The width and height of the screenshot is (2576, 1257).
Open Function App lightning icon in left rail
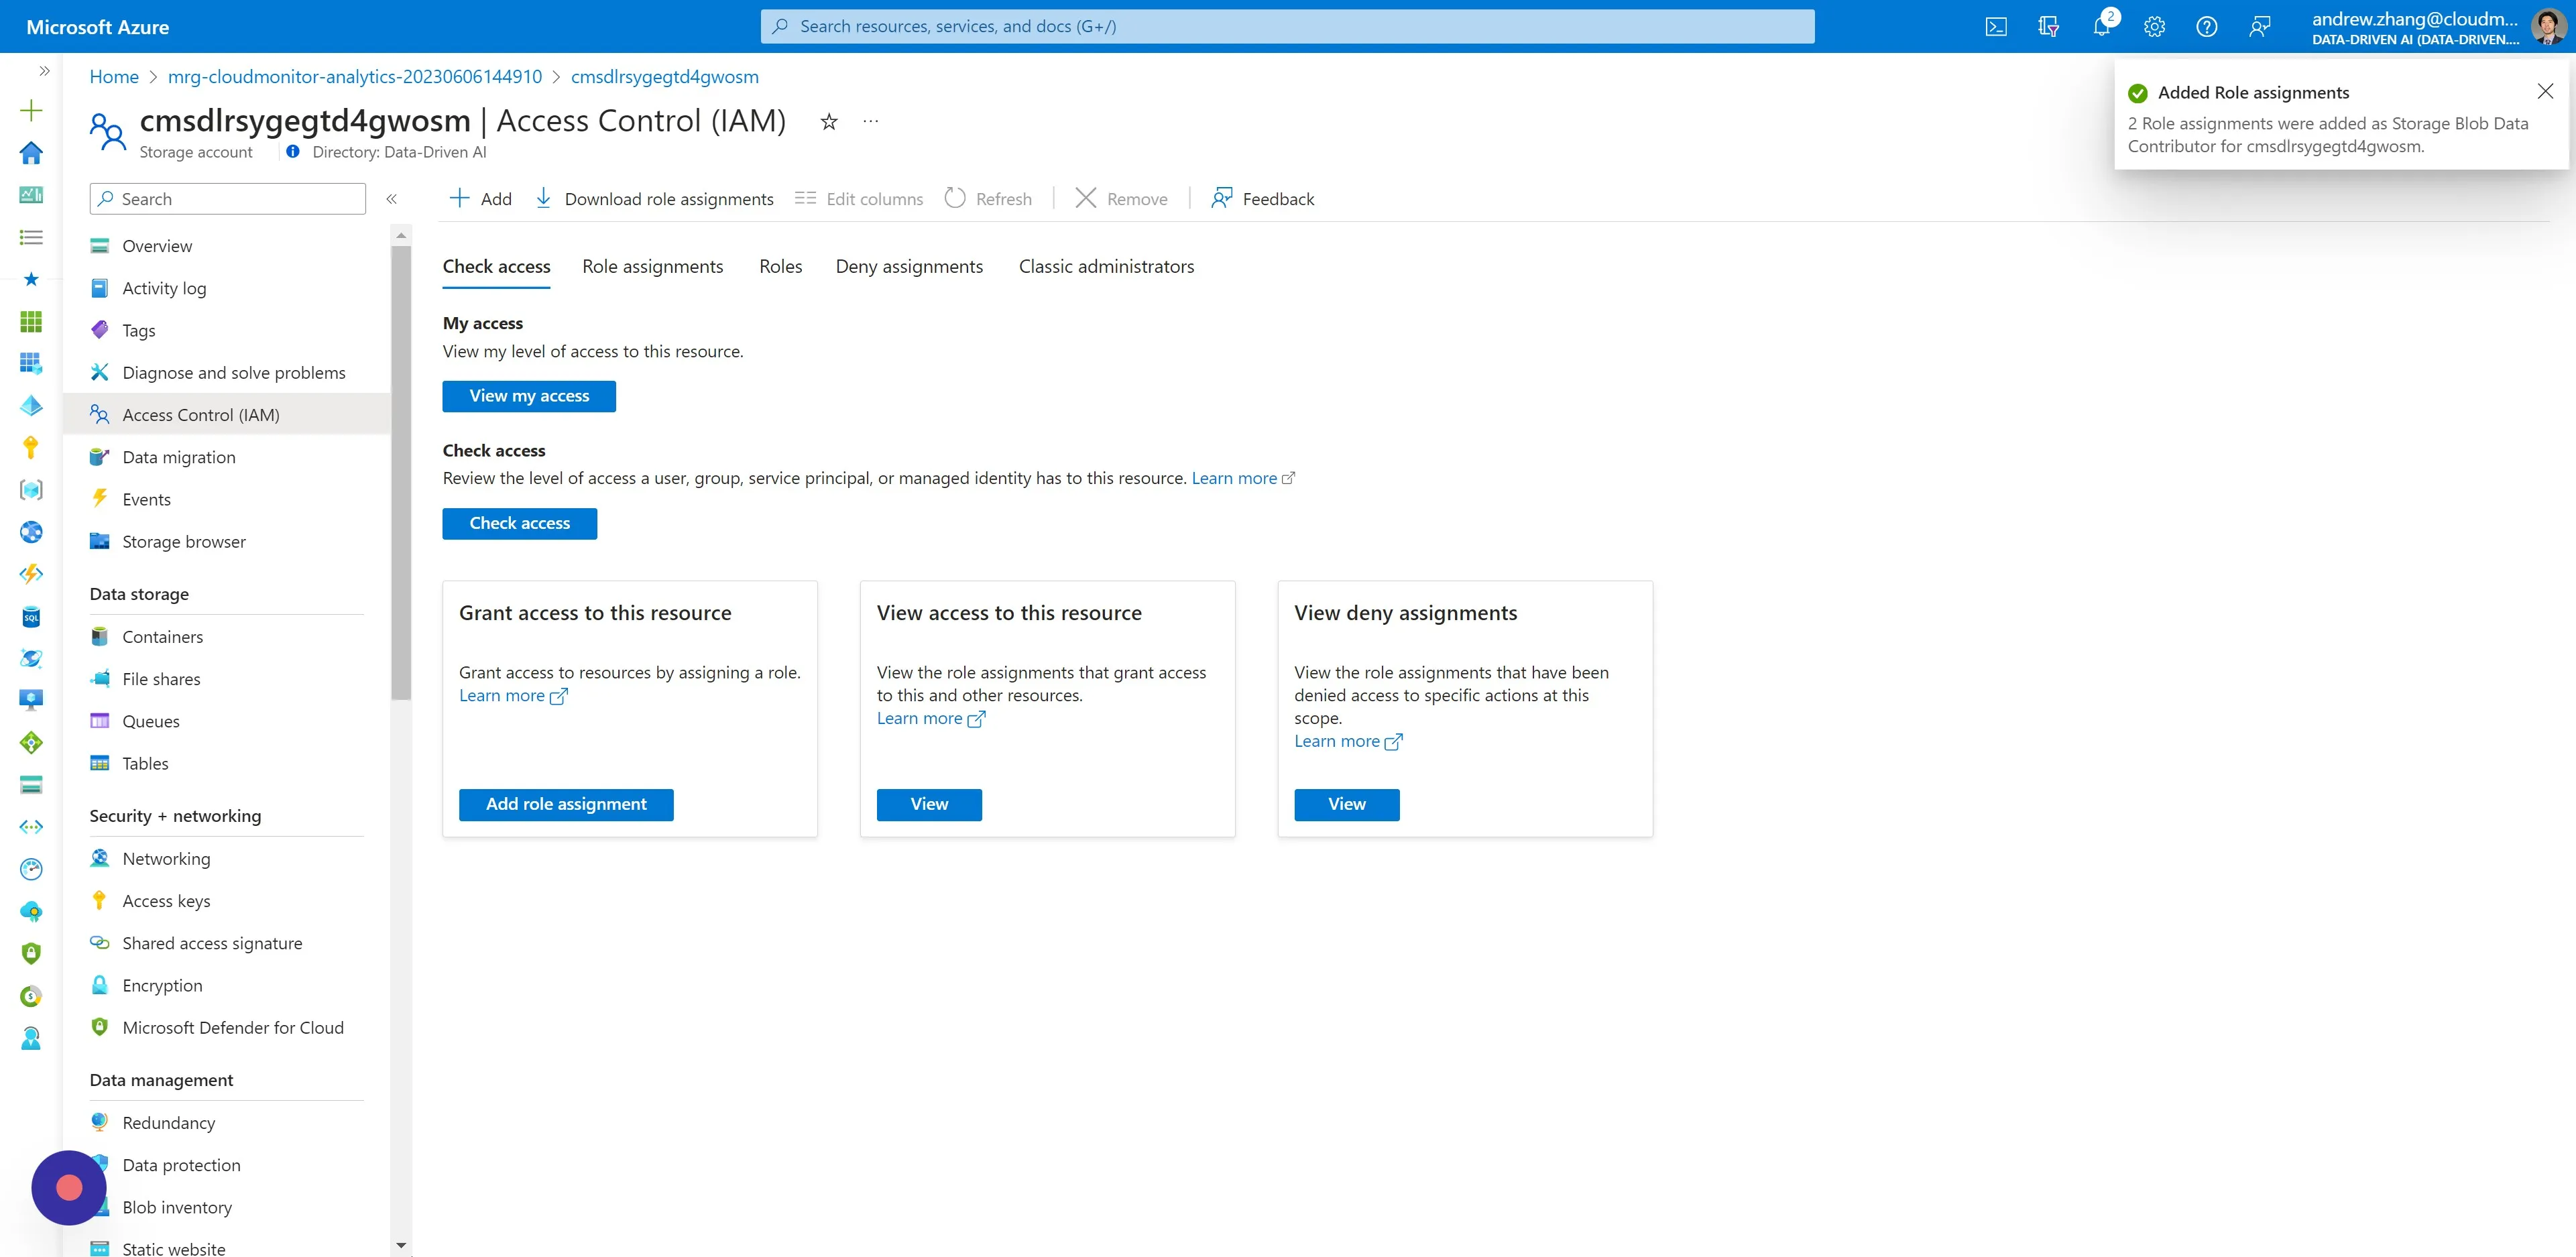[31, 574]
